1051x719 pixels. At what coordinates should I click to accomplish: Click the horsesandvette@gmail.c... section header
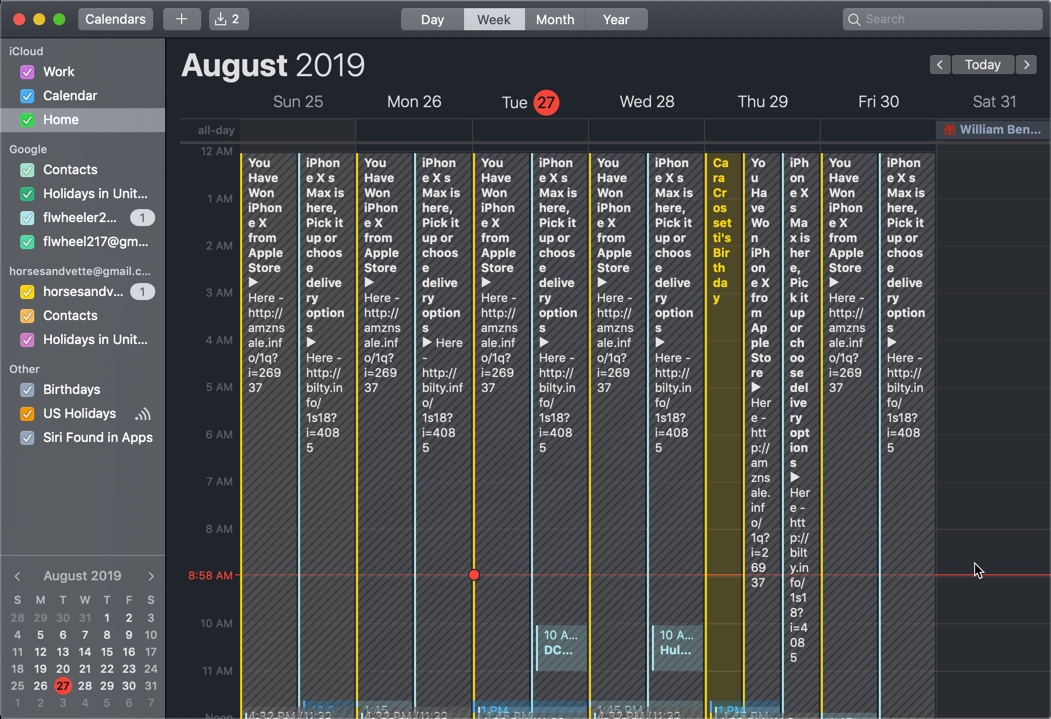(x=80, y=271)
